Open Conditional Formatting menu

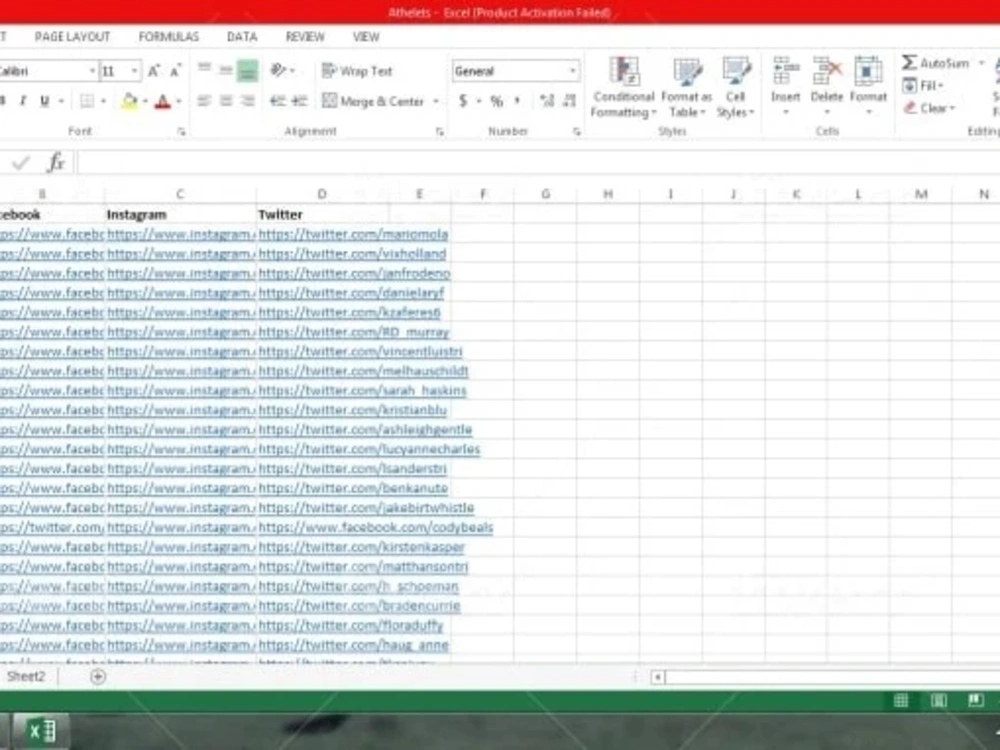tap(624, 87)
